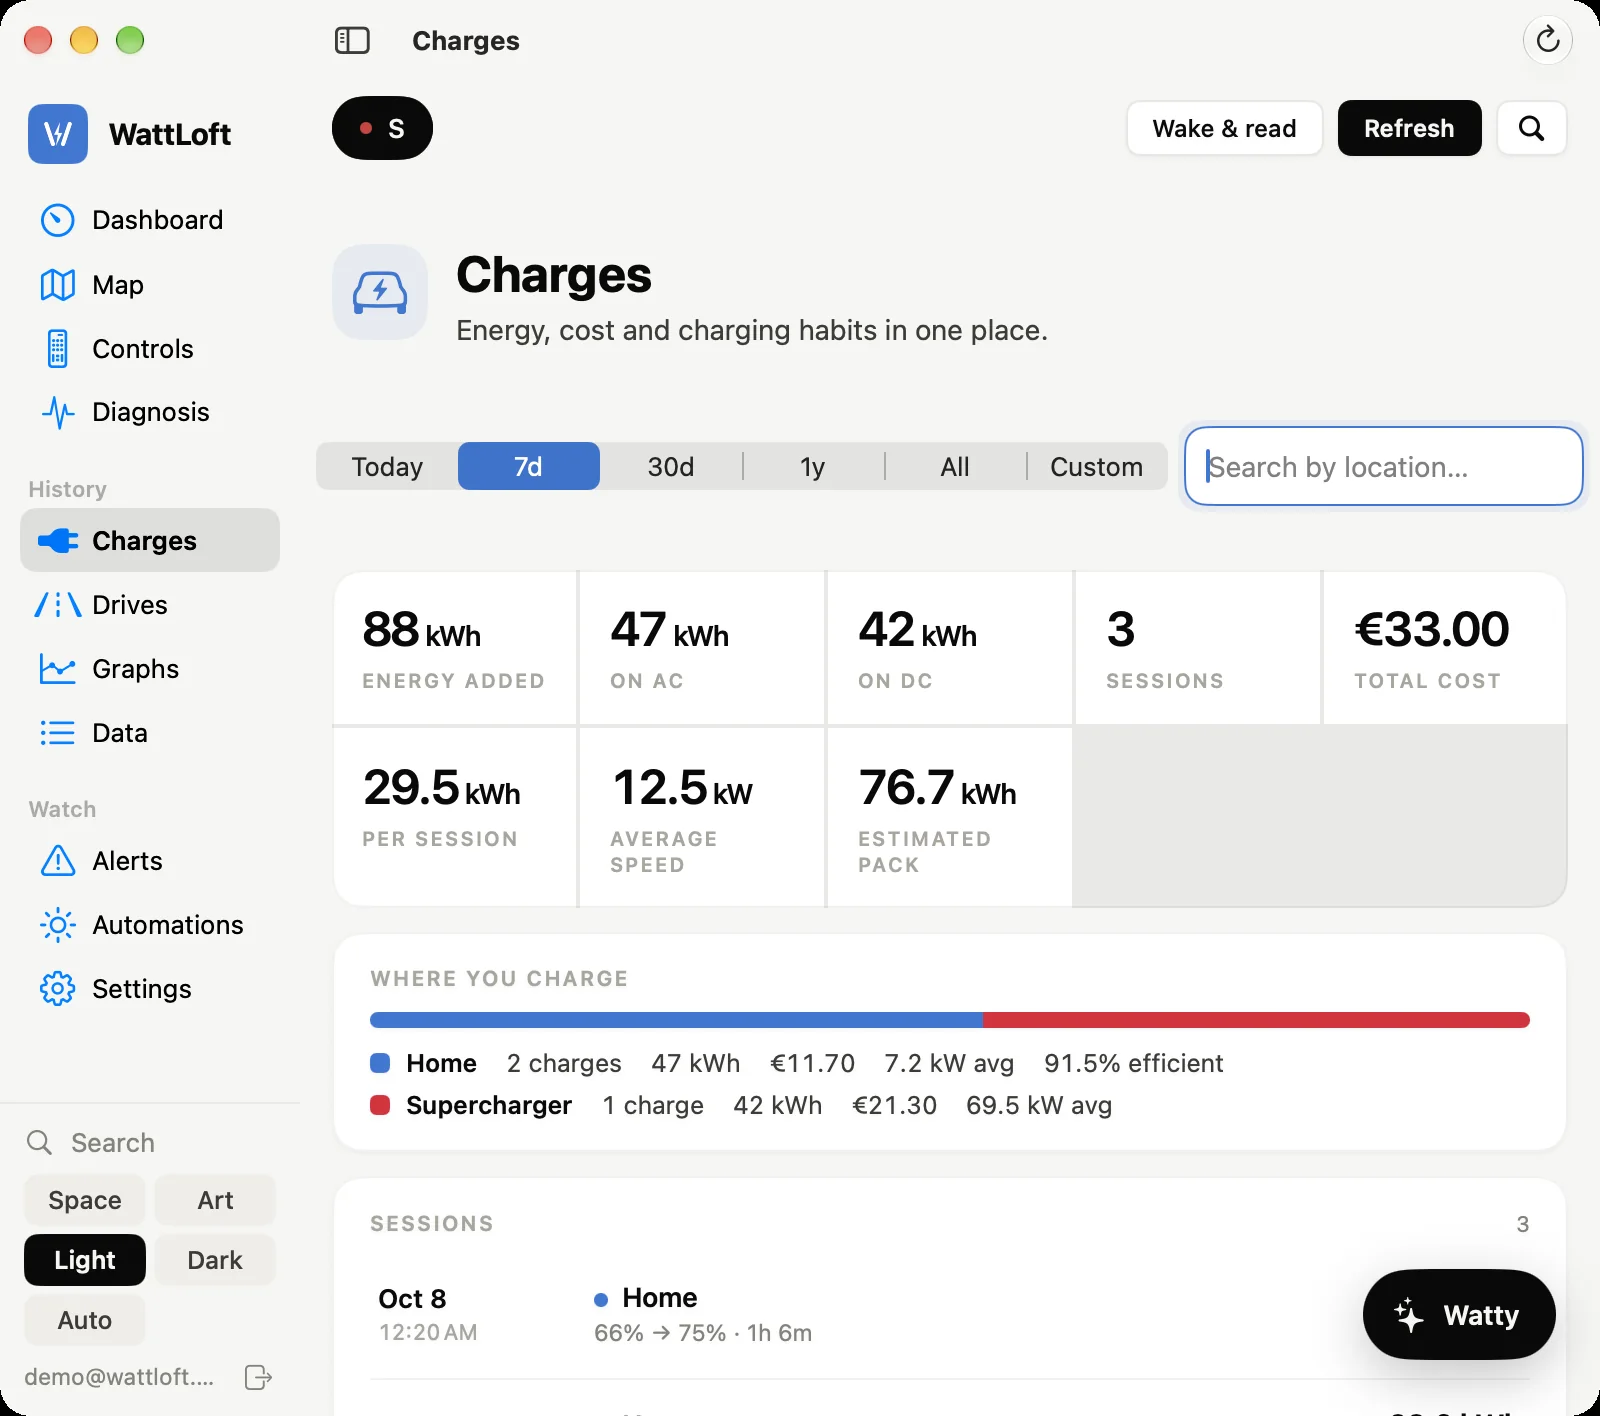Select the 7d time range
1600x1416 pixels.
(529, 466)
